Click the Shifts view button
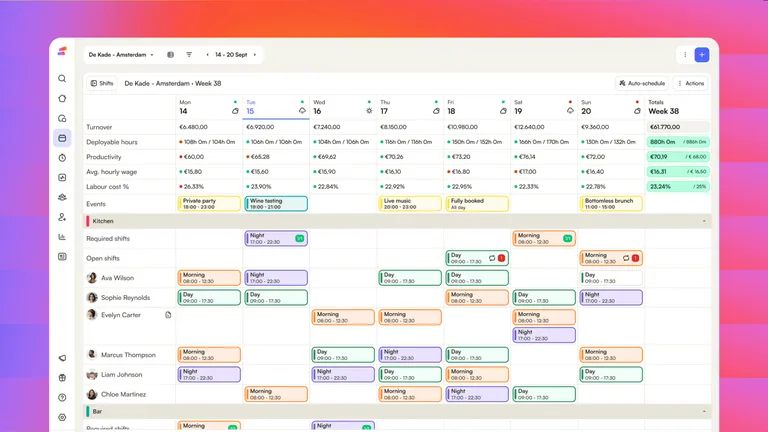 102,83
